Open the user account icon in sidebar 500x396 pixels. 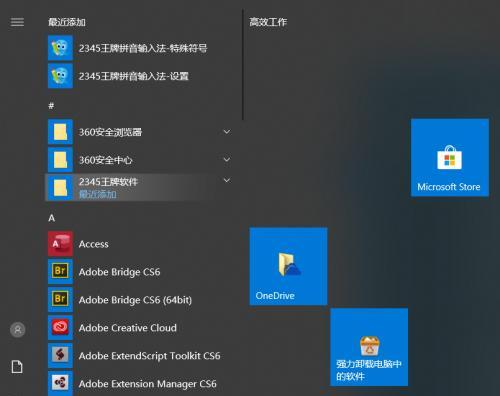[18, 330]
